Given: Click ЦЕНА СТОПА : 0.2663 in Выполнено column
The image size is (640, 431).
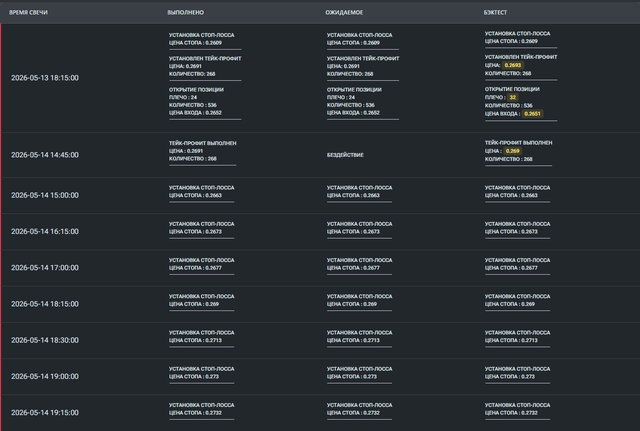Looking at the screenshot, I should [x=196, y=196].
